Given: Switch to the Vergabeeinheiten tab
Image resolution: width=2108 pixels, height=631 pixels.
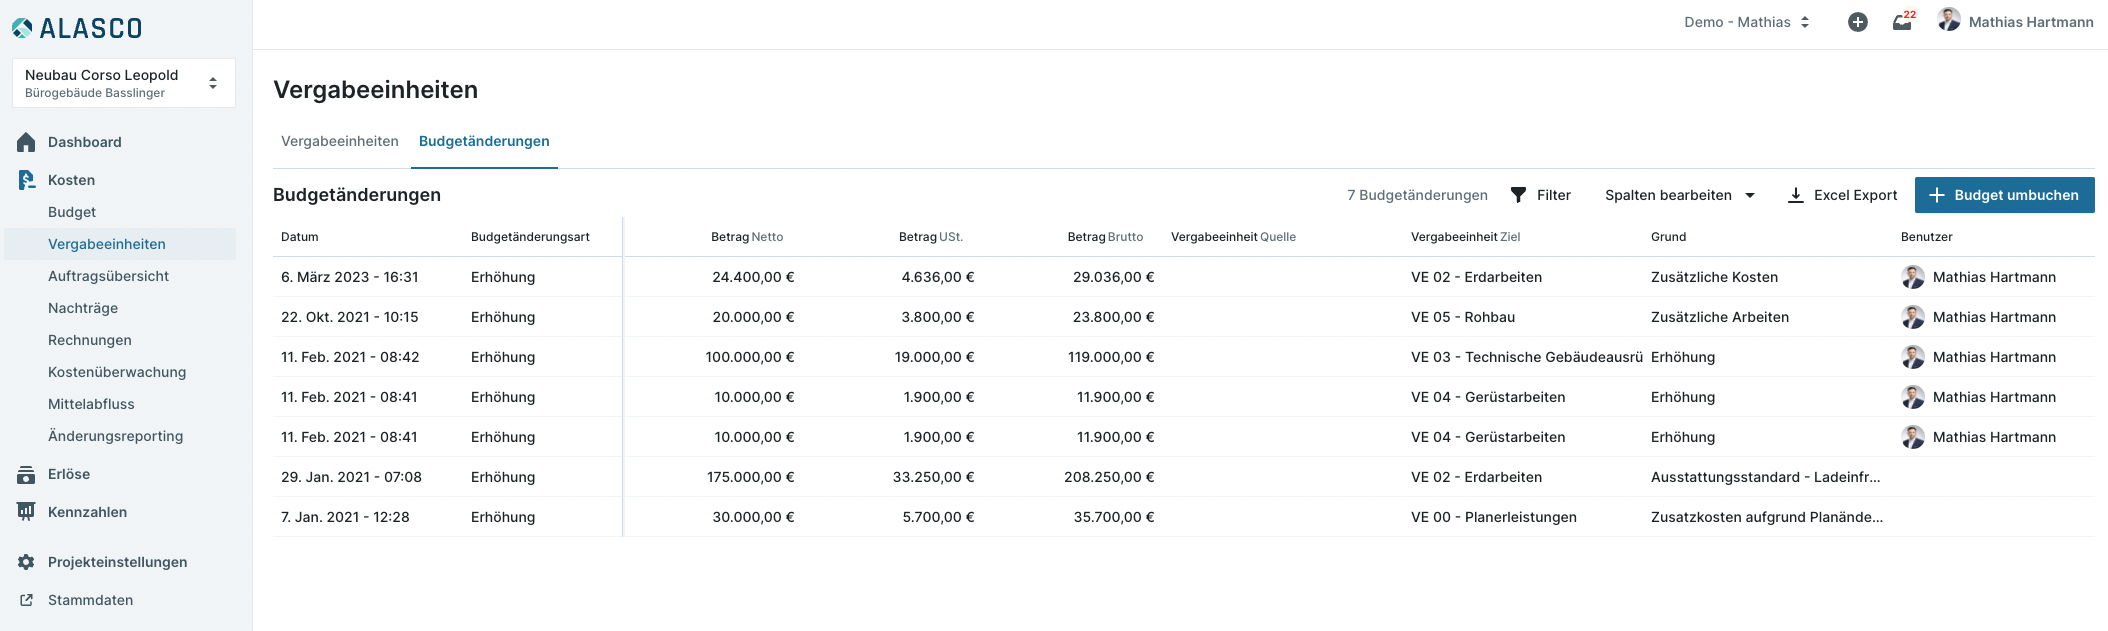Looking at the screenshot, I should coord(340,141).
